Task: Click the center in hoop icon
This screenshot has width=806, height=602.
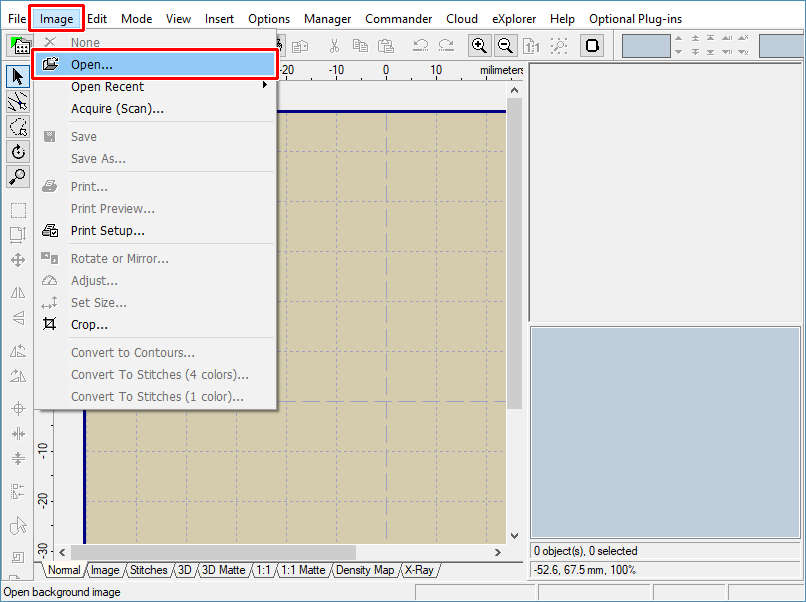Action: (x=18, y=409)
